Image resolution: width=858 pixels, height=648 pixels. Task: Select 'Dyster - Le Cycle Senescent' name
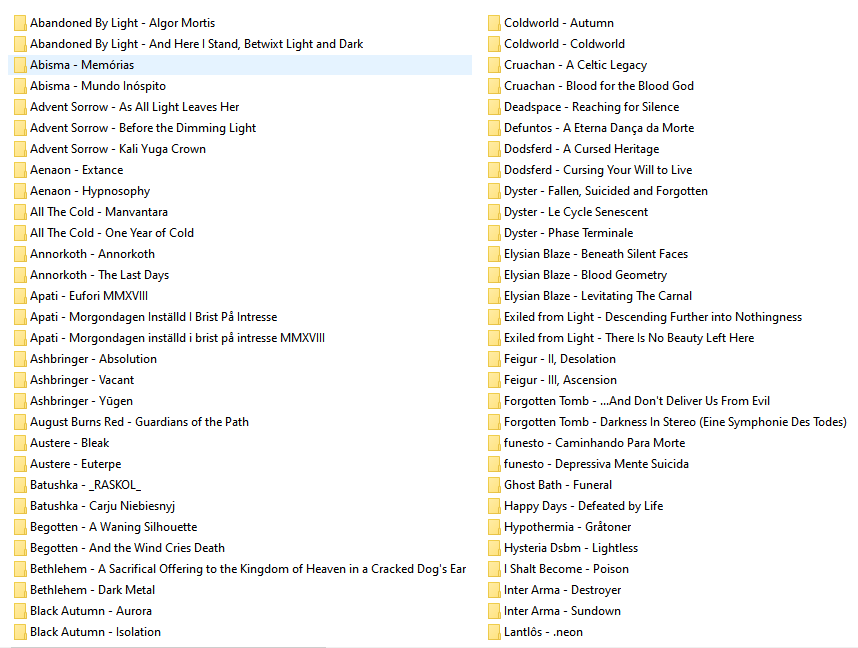576,212
